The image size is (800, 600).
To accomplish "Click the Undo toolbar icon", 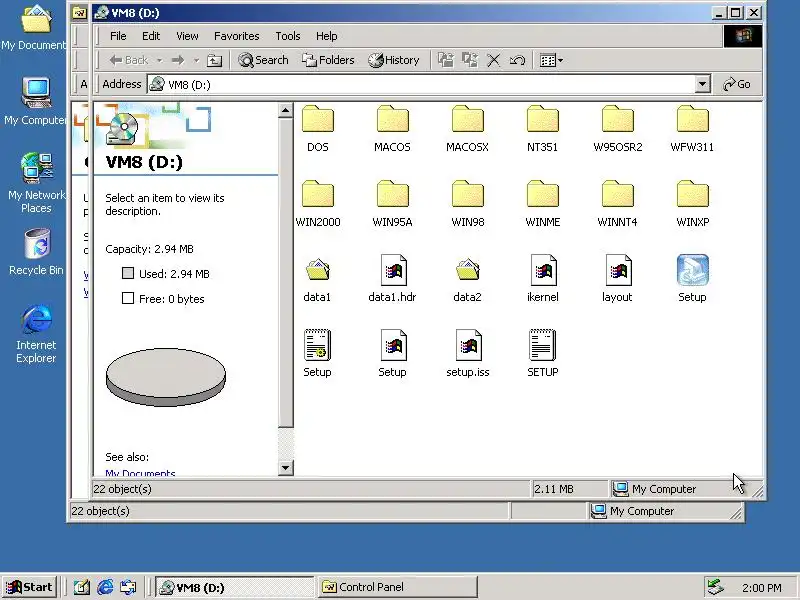I will (x=517, y=60).
